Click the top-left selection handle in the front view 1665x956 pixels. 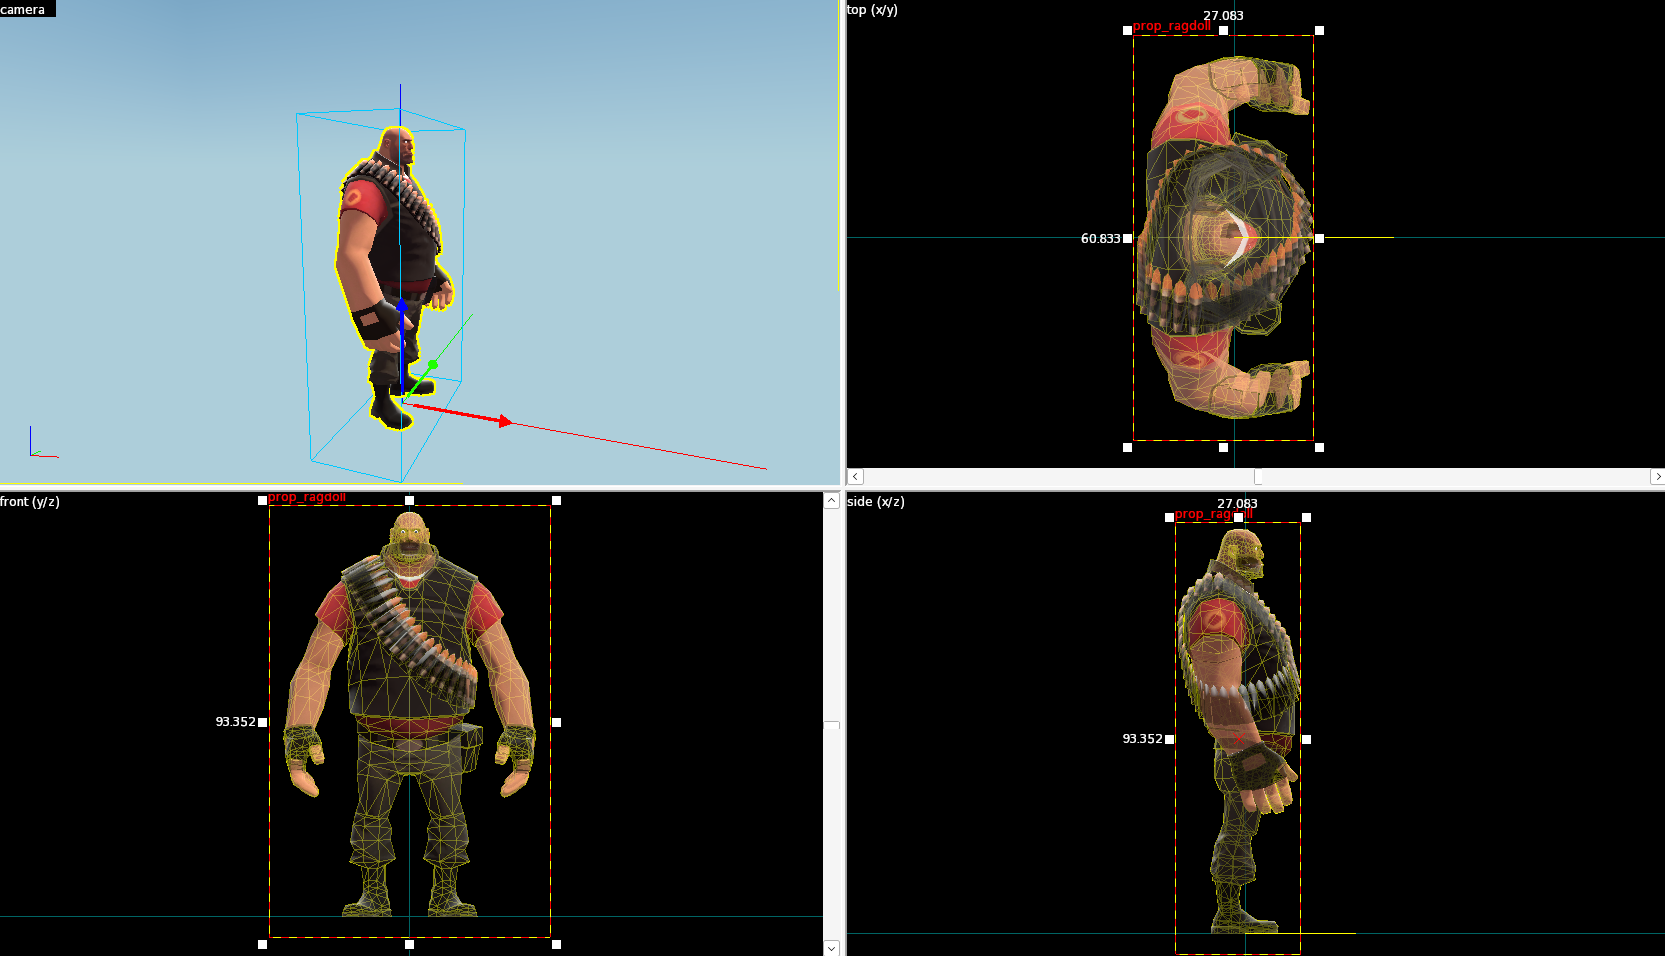[263, 501]
